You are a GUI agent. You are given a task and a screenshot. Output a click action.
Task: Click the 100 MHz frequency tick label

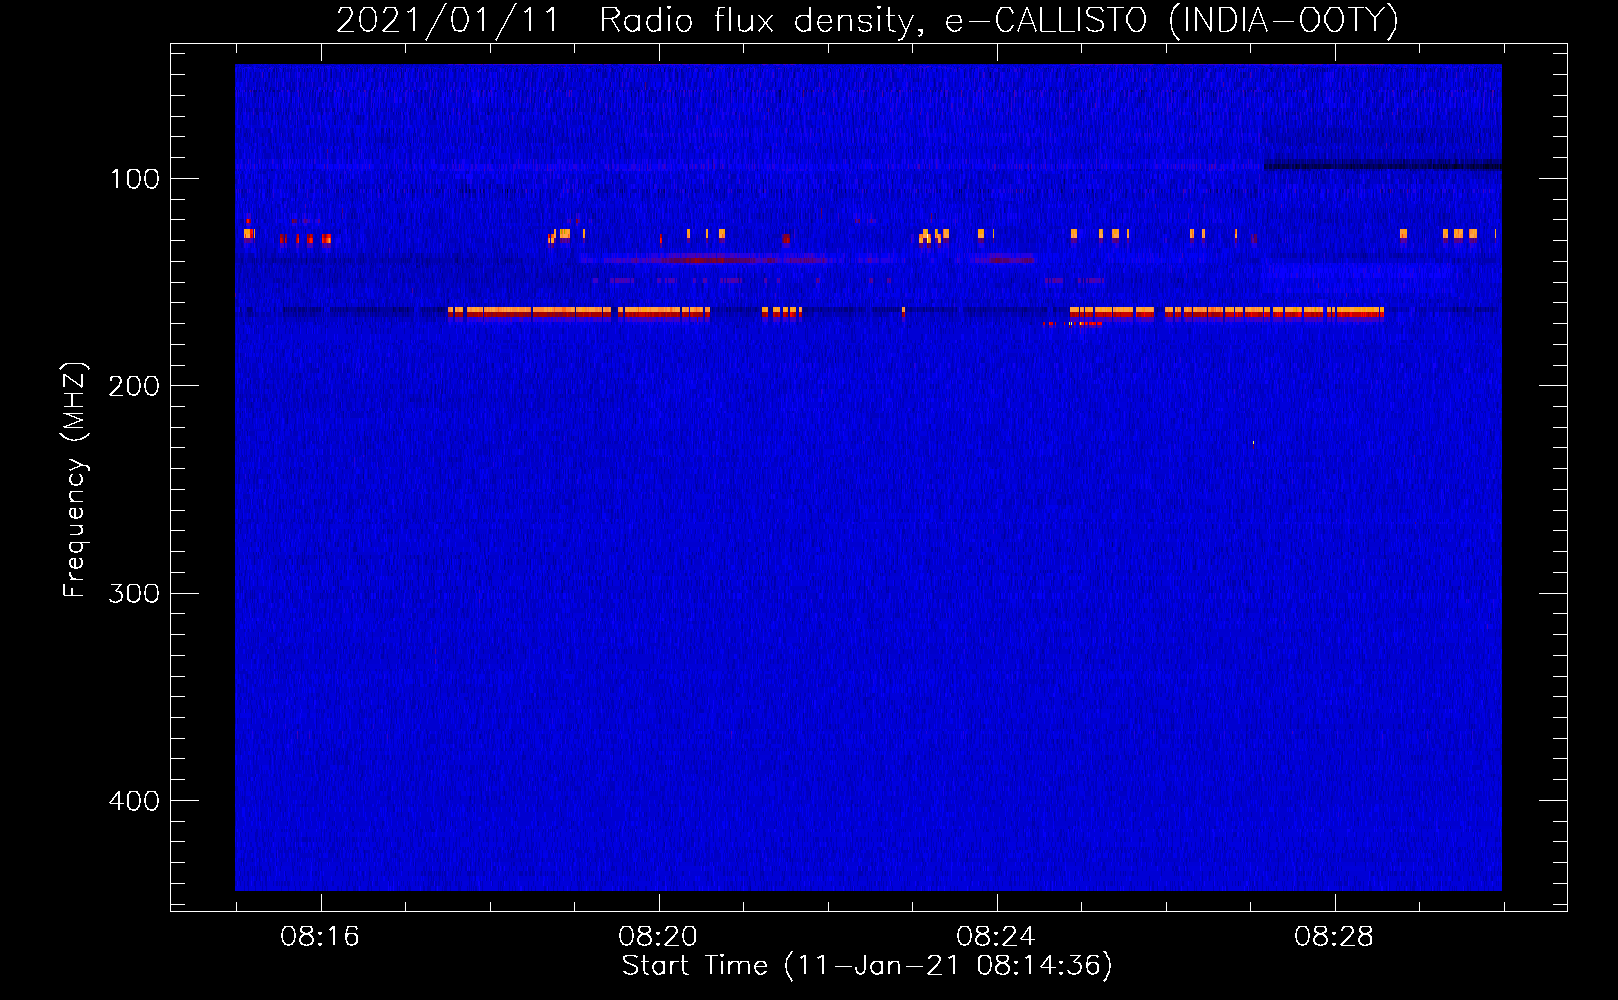tap(135, 179)
